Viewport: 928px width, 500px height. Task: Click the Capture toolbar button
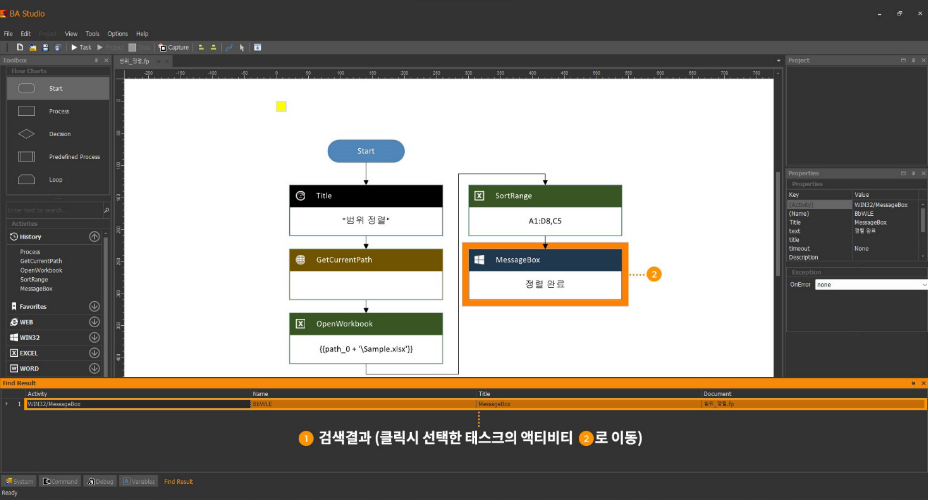pyautogui.click(x=174, y=47)
